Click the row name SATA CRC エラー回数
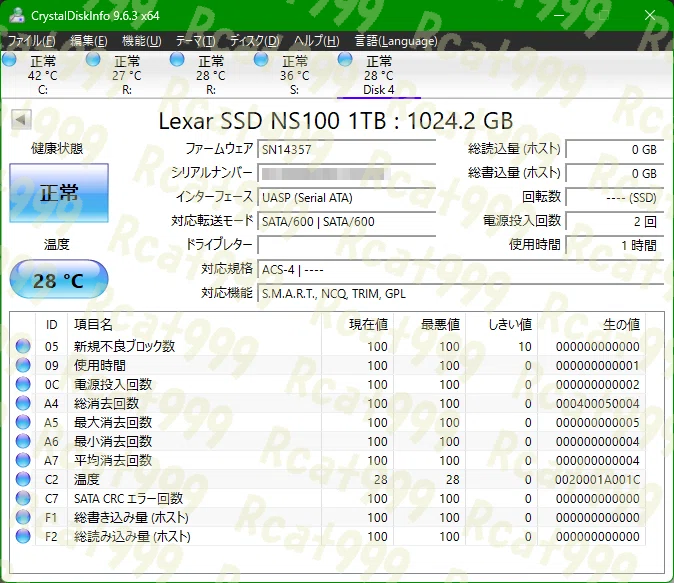This screenshot has height=583, width=674. 129,498
